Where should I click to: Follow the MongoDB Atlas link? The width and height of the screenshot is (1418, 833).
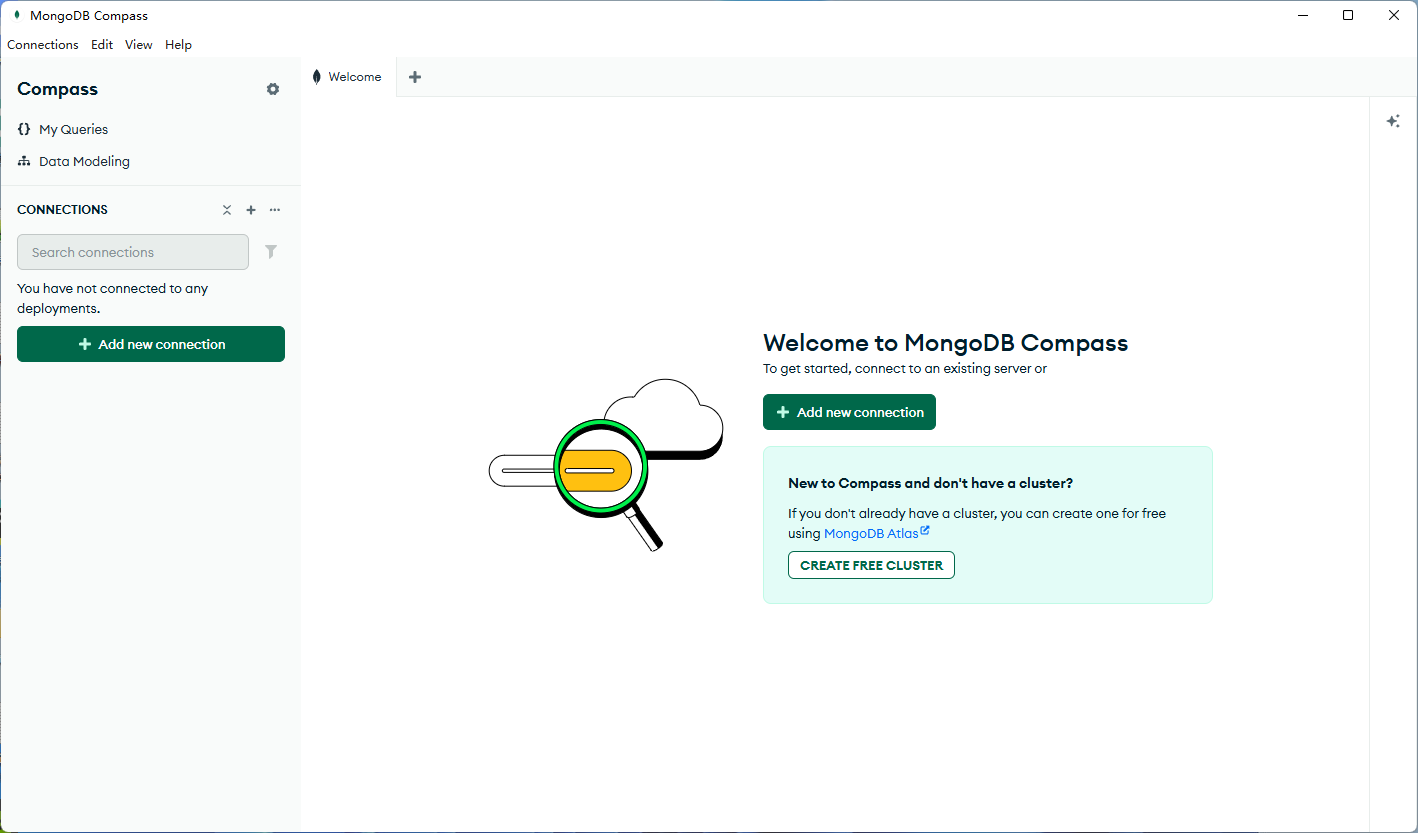click(x=876, y=533)
